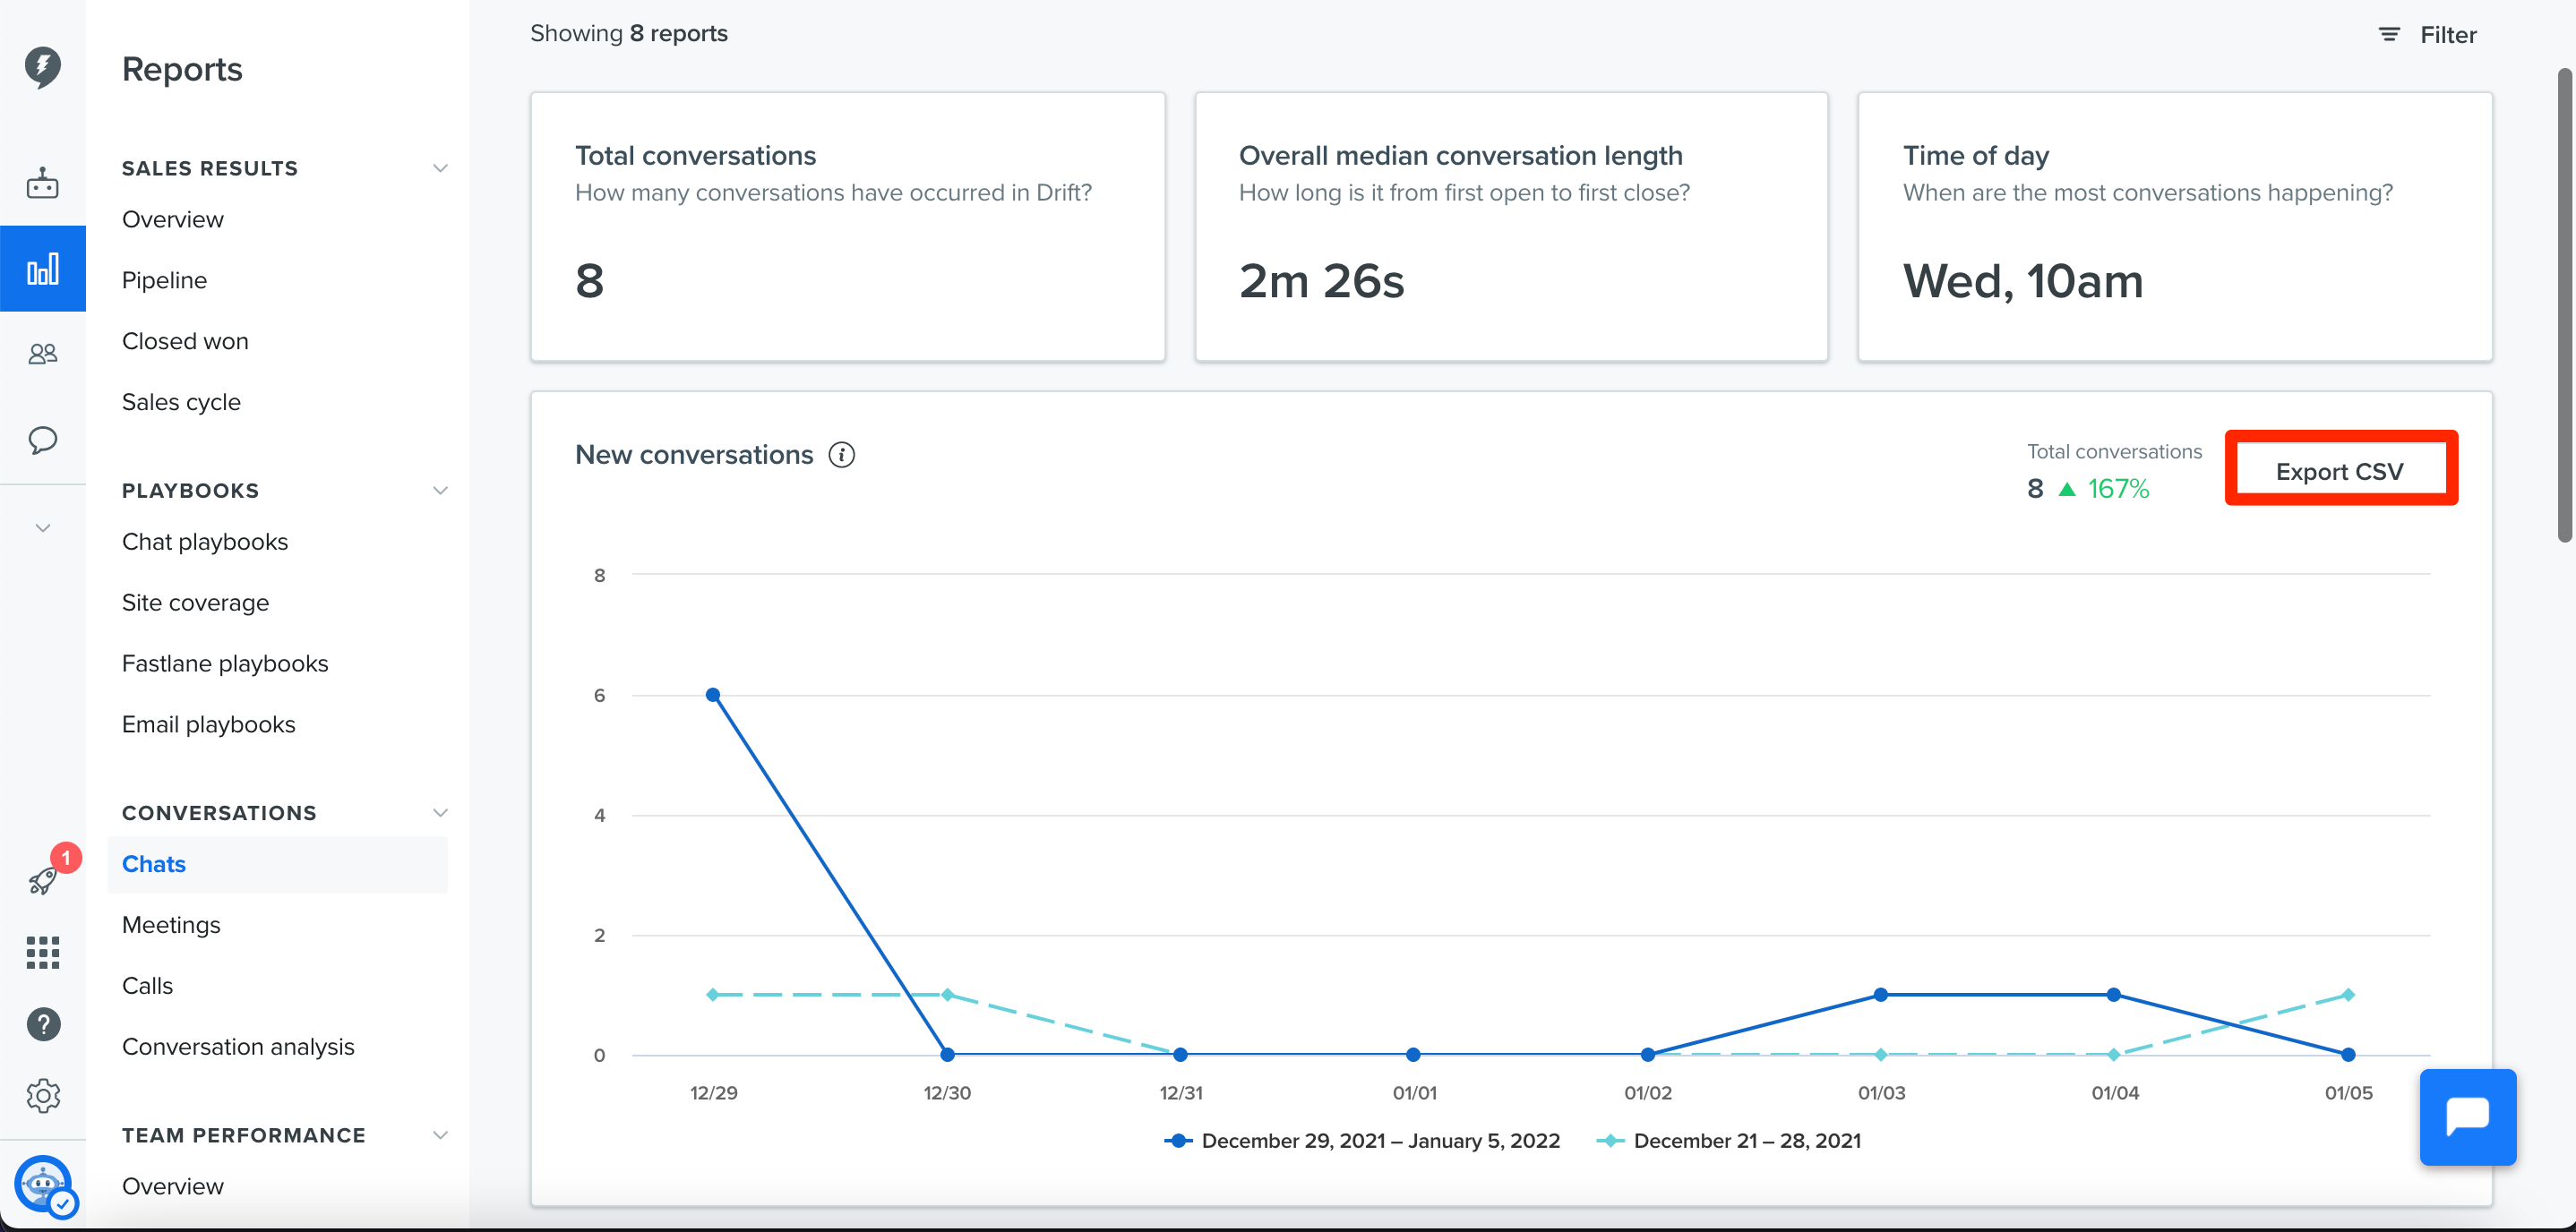Select Chat playbooks

[205, 542]
